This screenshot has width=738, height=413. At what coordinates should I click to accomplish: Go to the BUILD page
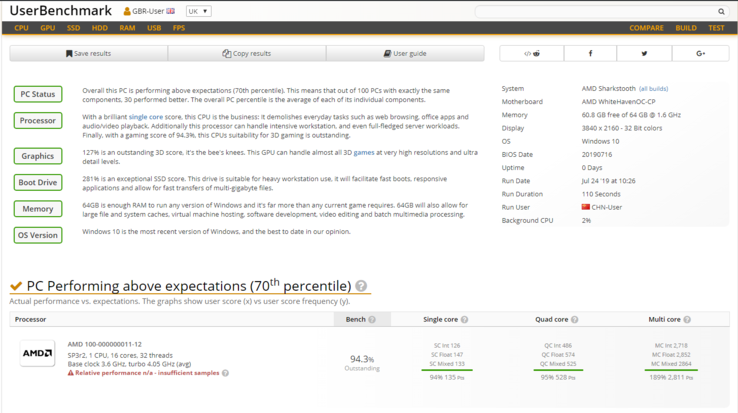tap(686, 28)
